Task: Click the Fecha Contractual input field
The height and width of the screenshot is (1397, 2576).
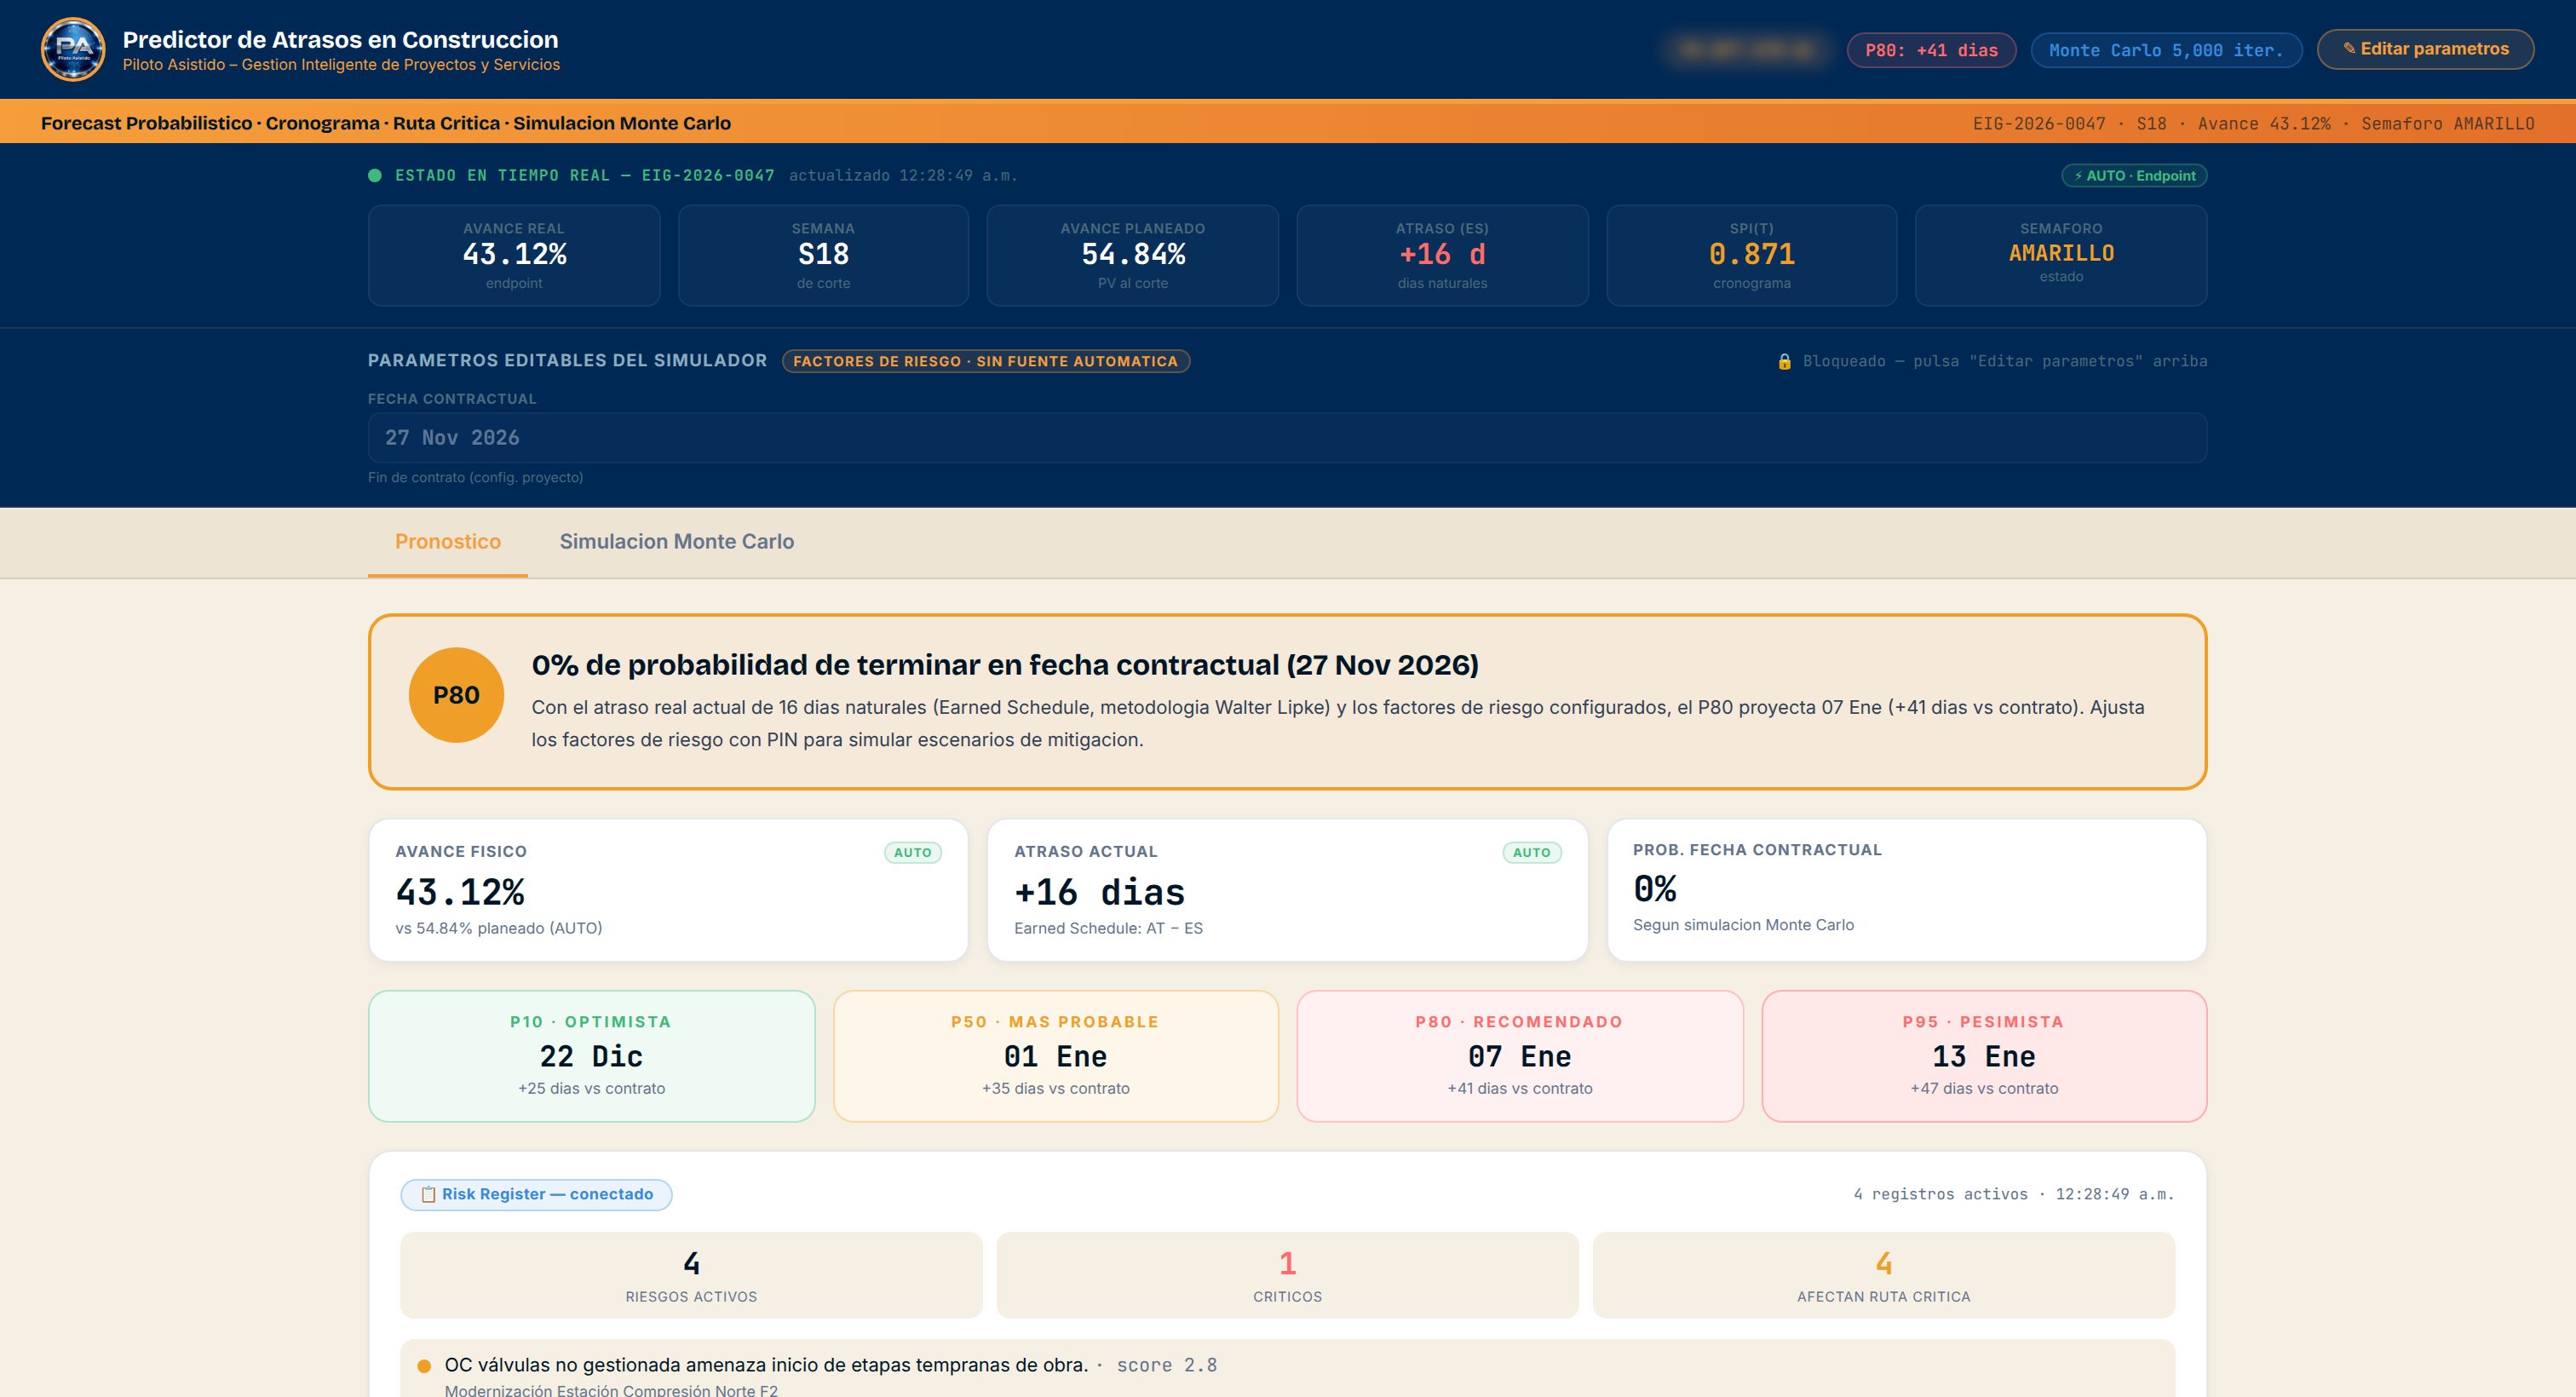Action: (x=1287, y=438)
